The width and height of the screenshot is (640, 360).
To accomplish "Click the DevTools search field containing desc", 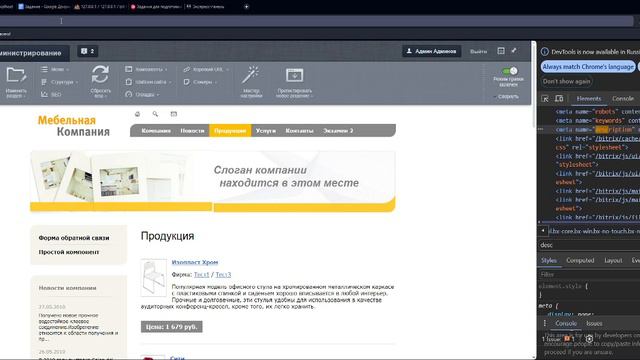I will pos(589,245).
